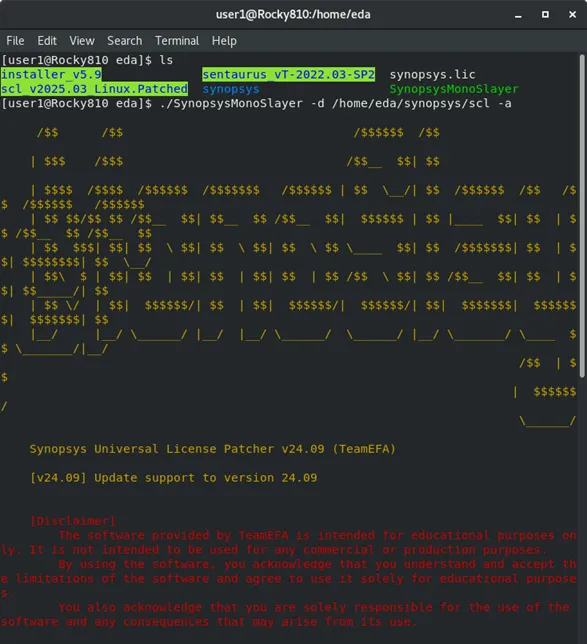Click the sentaurus_vT-2022.03-SP2 directory name
The width and height of the screenshot is (587, 644).
pyautogui.click(x=288, y=74)
